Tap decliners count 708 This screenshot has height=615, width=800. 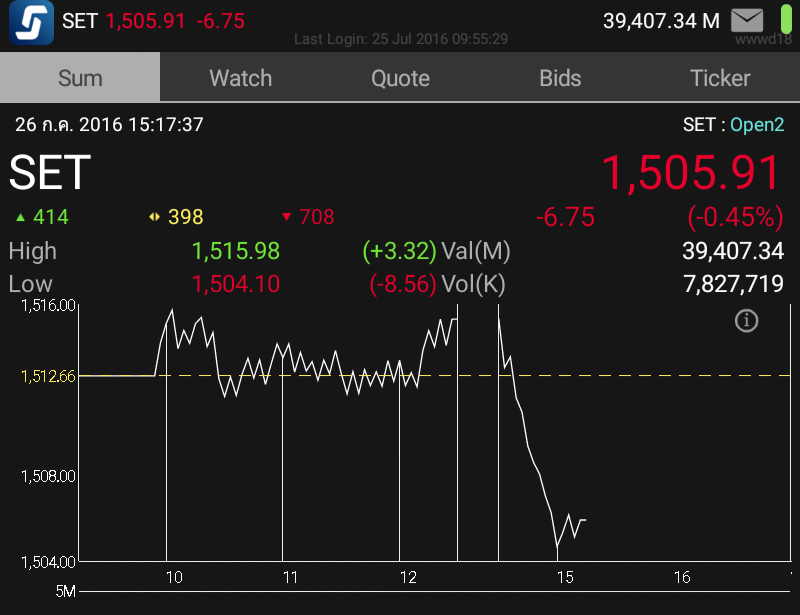tap(316, 217)
